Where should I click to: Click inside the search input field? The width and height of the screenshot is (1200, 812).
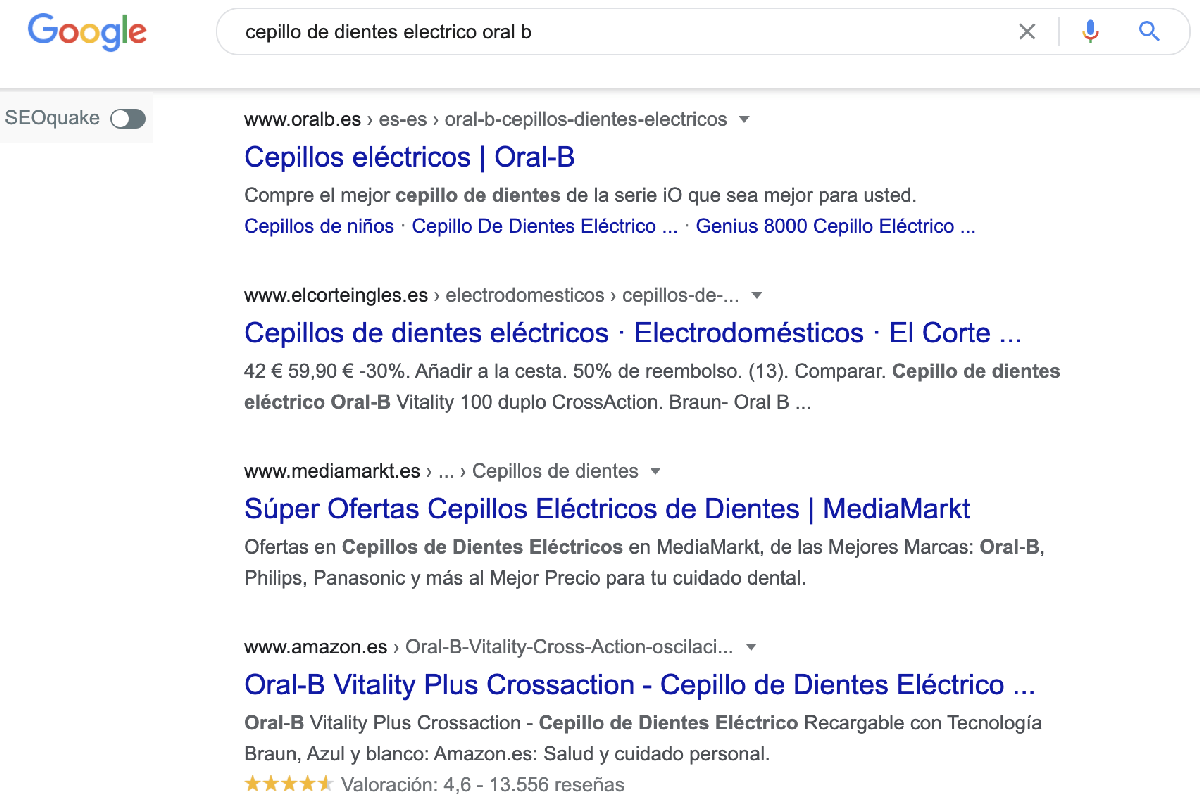click(600, 31)
